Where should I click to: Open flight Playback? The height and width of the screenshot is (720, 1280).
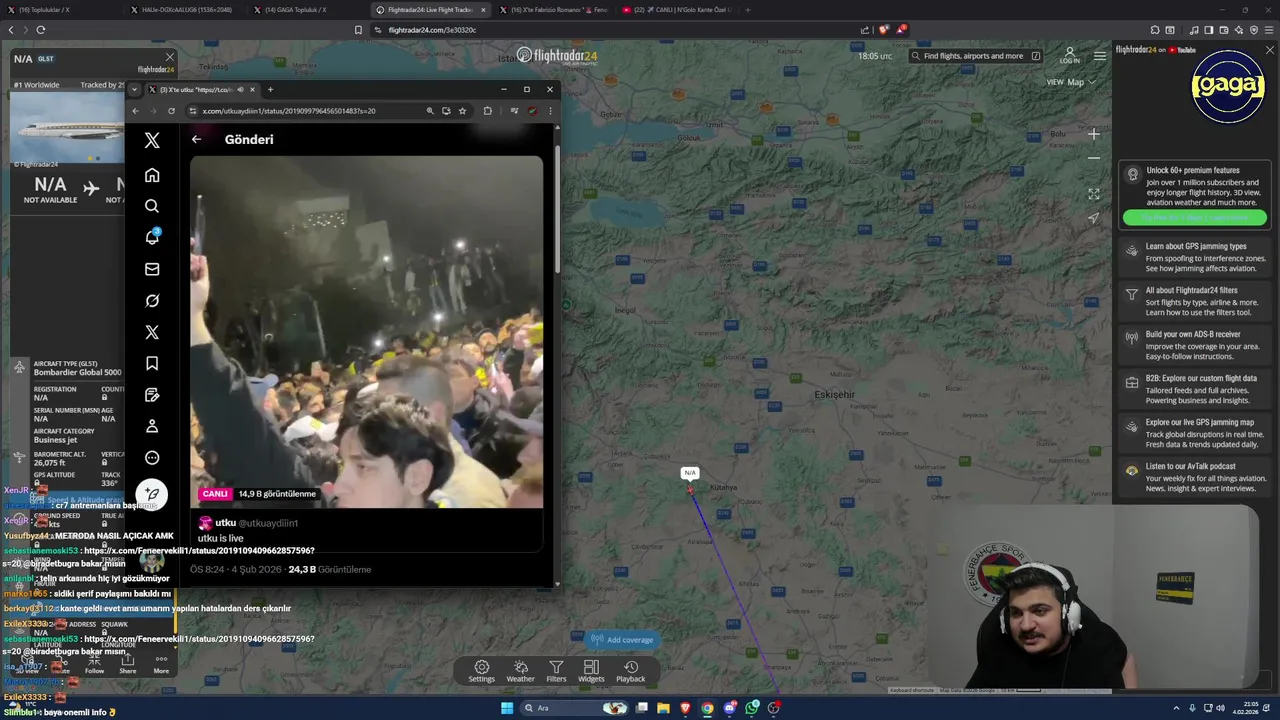click(x=630, y=671)
